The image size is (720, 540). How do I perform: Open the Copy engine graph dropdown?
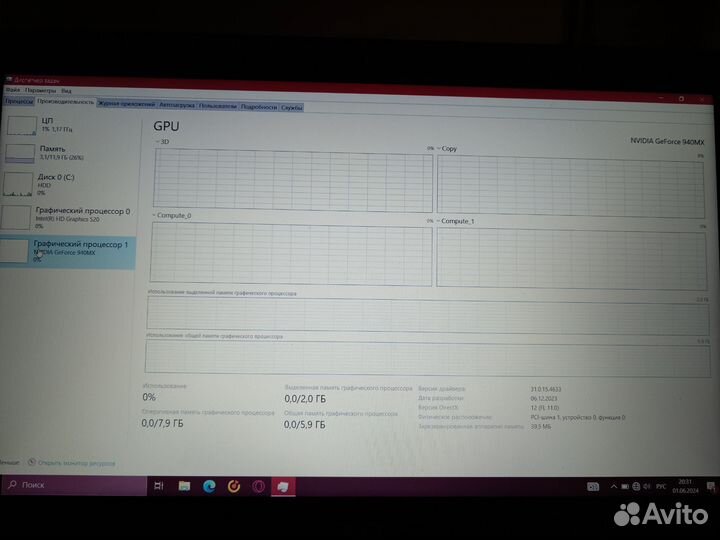438,148
